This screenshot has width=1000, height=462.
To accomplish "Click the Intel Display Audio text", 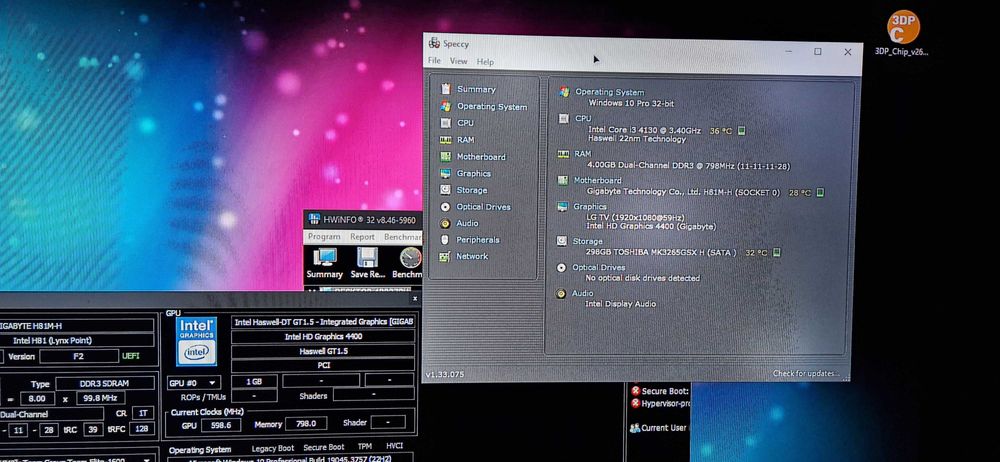I will click(620, 304).
